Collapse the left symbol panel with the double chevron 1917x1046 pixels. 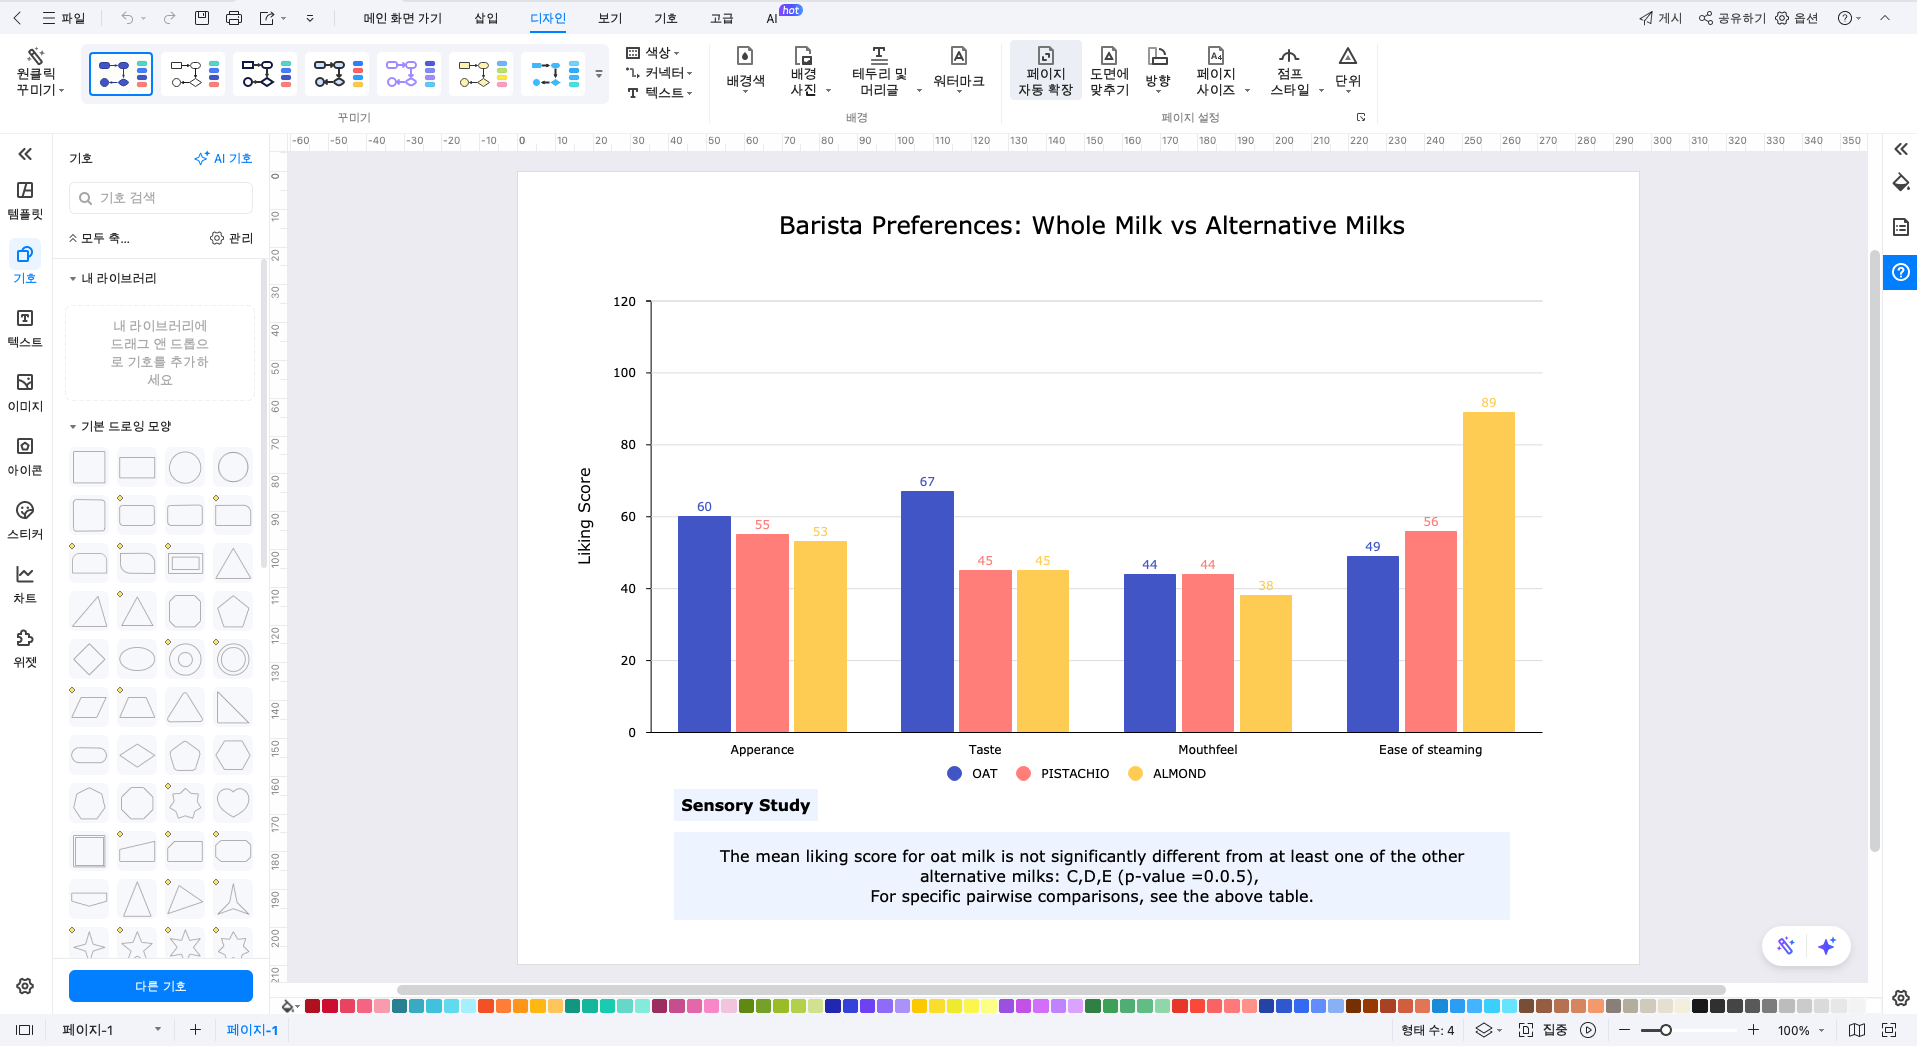[25, 154]
